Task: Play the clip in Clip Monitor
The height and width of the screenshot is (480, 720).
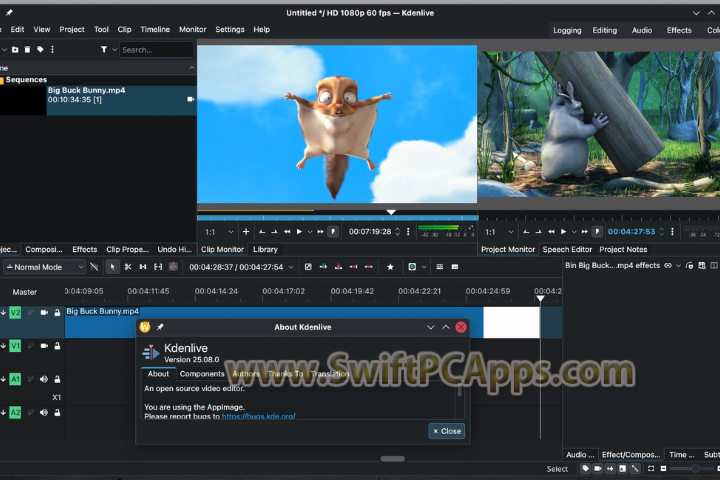Action: (x=299, y=232)
